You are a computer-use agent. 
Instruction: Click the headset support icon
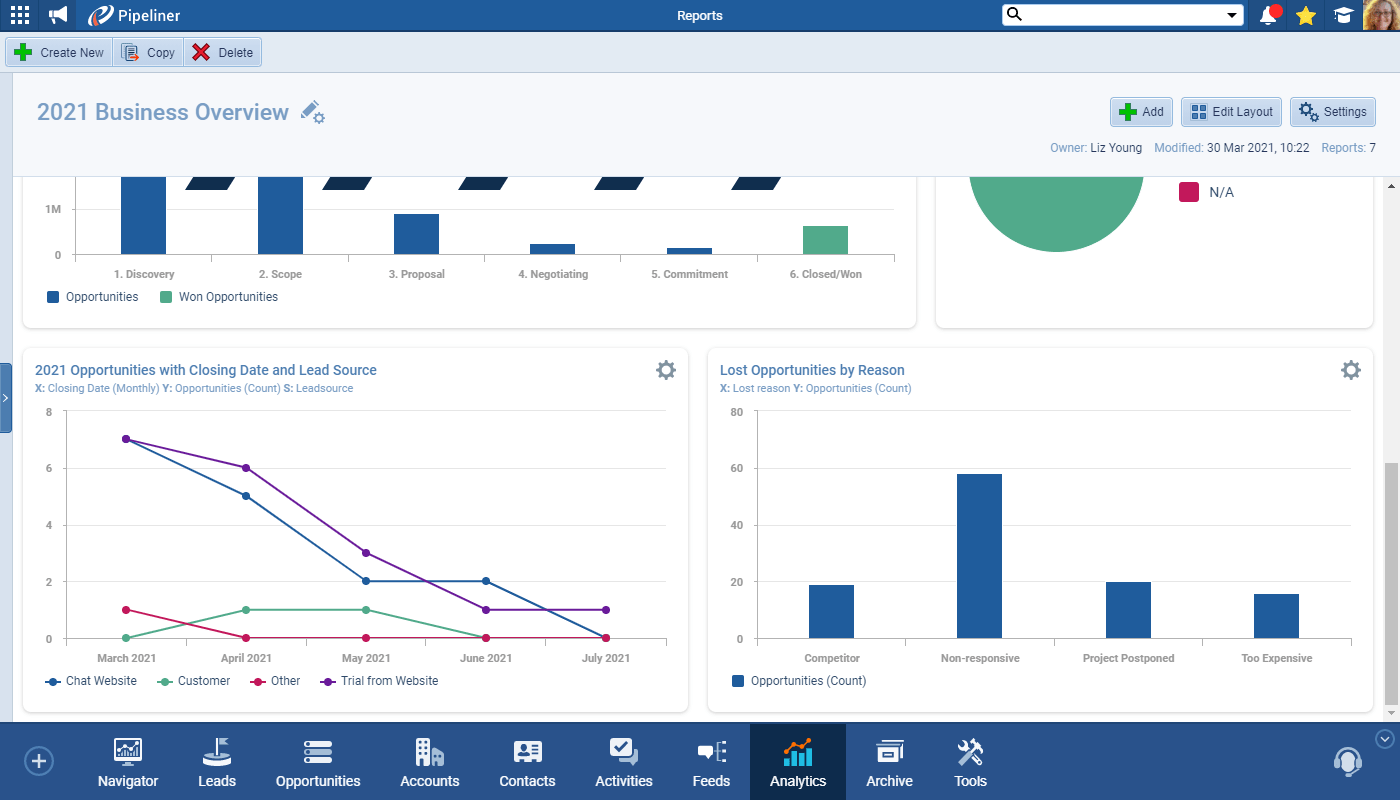click(1348, 762)
